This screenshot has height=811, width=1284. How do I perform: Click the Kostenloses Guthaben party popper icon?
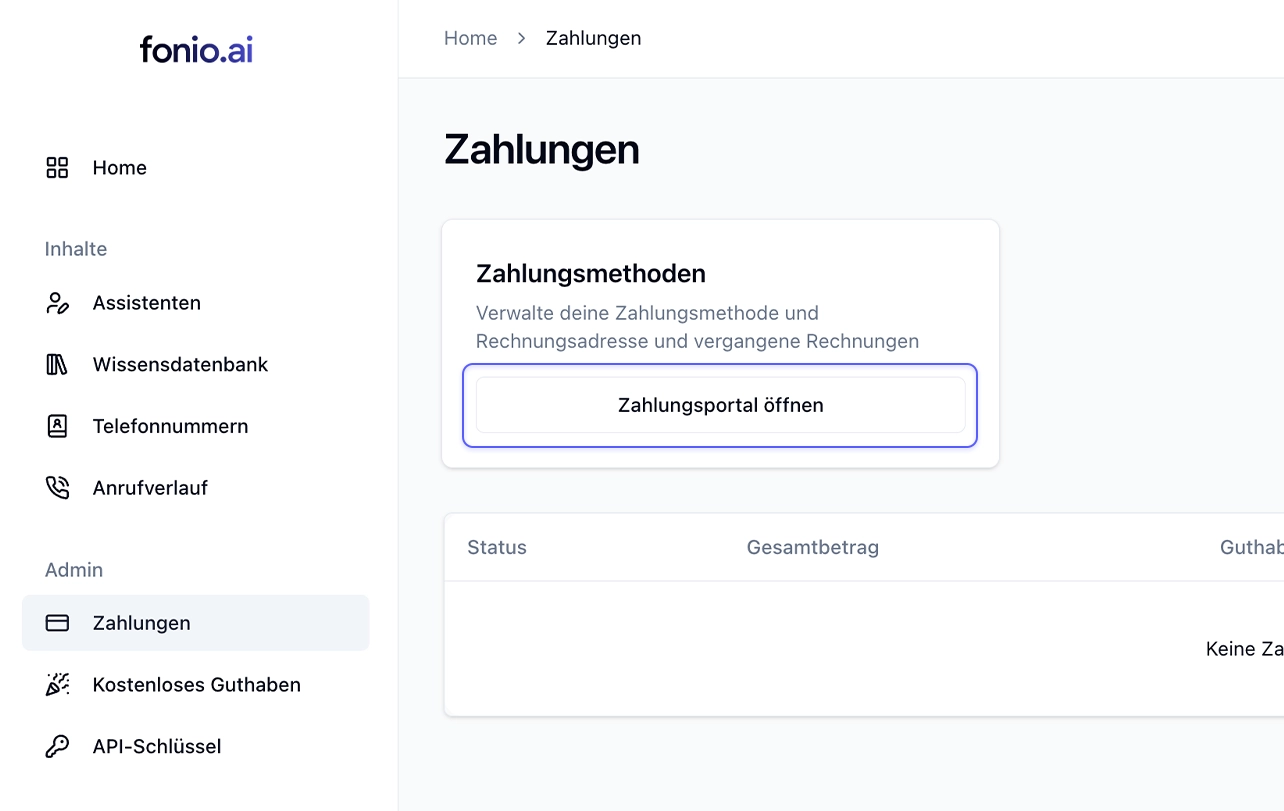pos(57,685)
